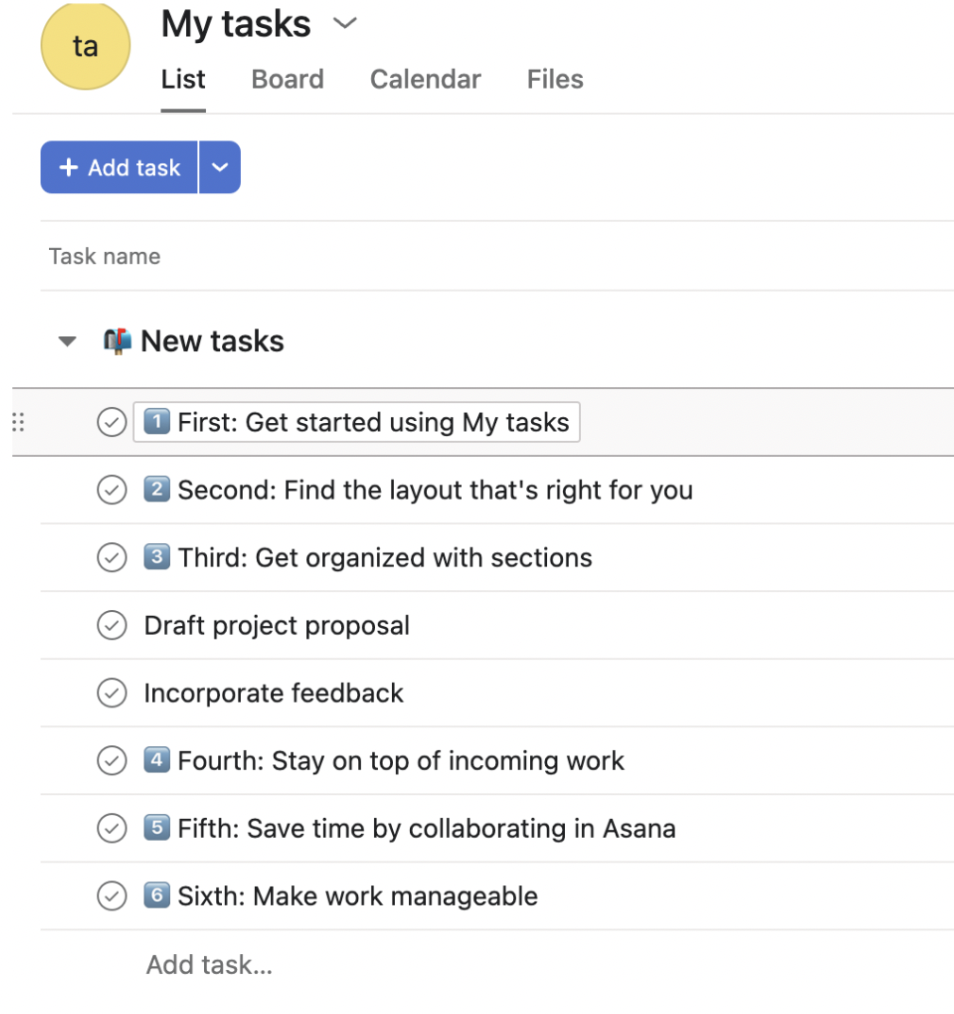
Task: Click the mailbox icon beside New tasks
Action: pos(119,341)
